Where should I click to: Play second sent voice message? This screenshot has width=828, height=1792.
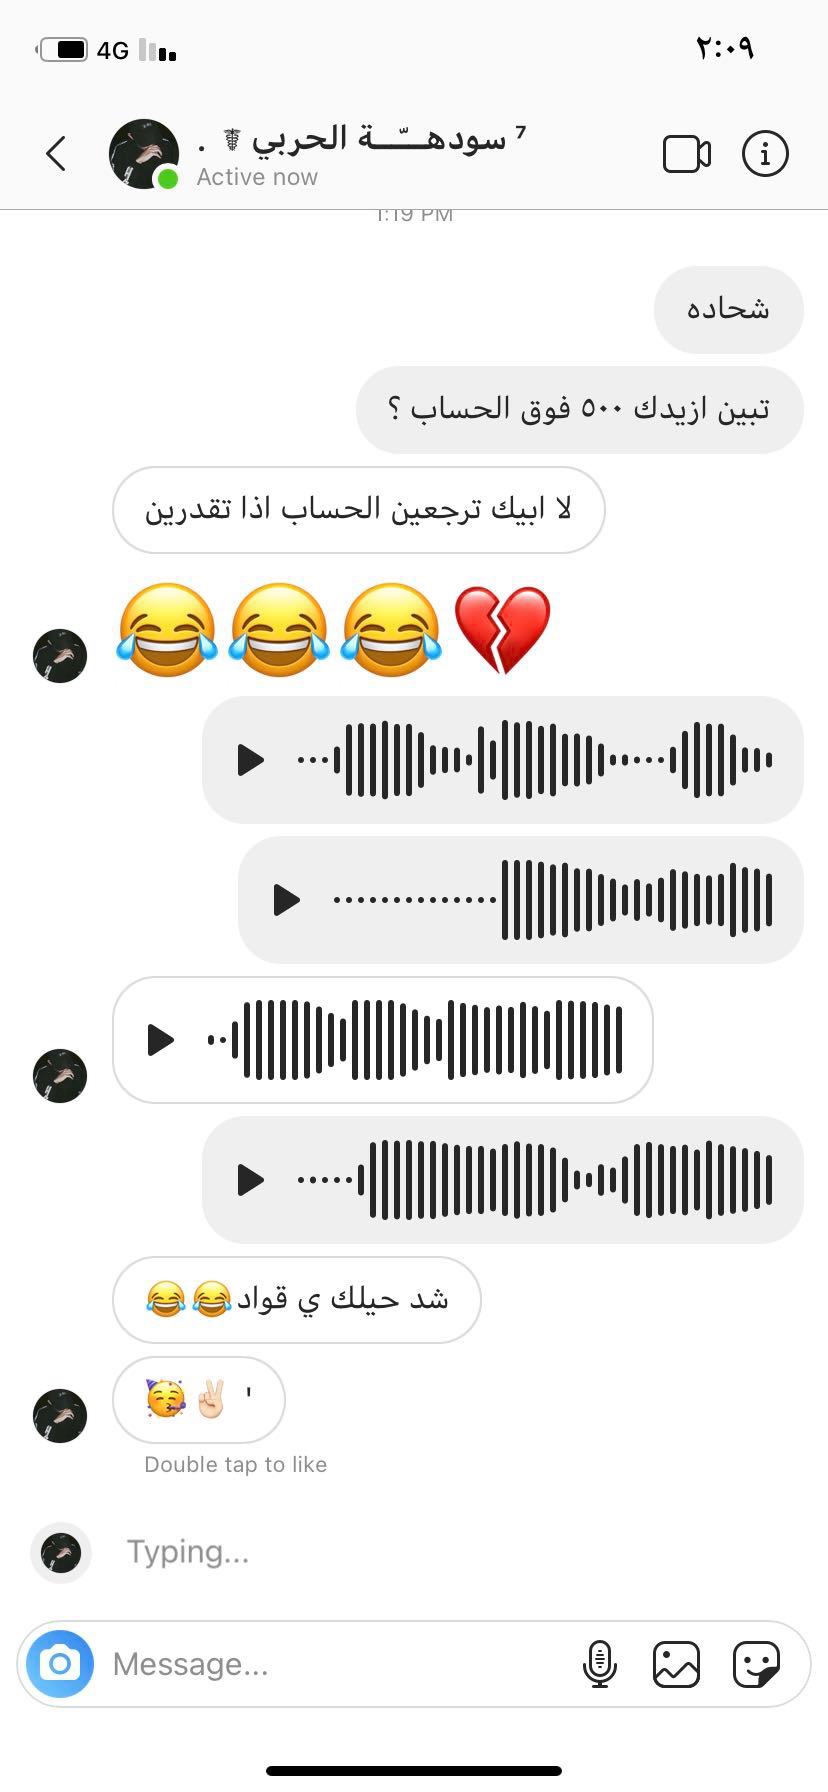[x=286, y=900]
